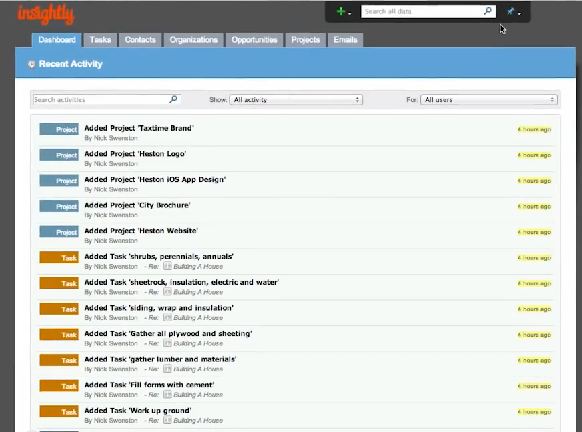
Task: Click Task badge for sheetrock, insulation task
Action: point(59,283)
